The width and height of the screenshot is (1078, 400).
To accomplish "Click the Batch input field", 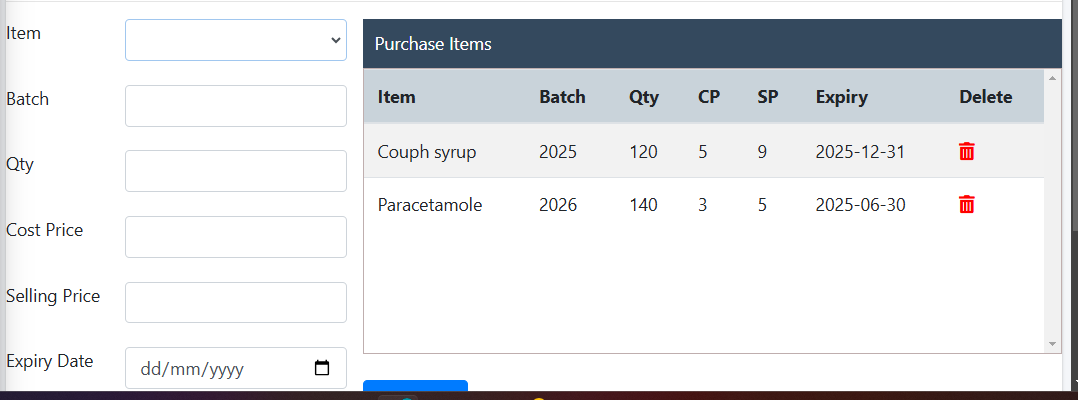I will [x=235, y=106].
